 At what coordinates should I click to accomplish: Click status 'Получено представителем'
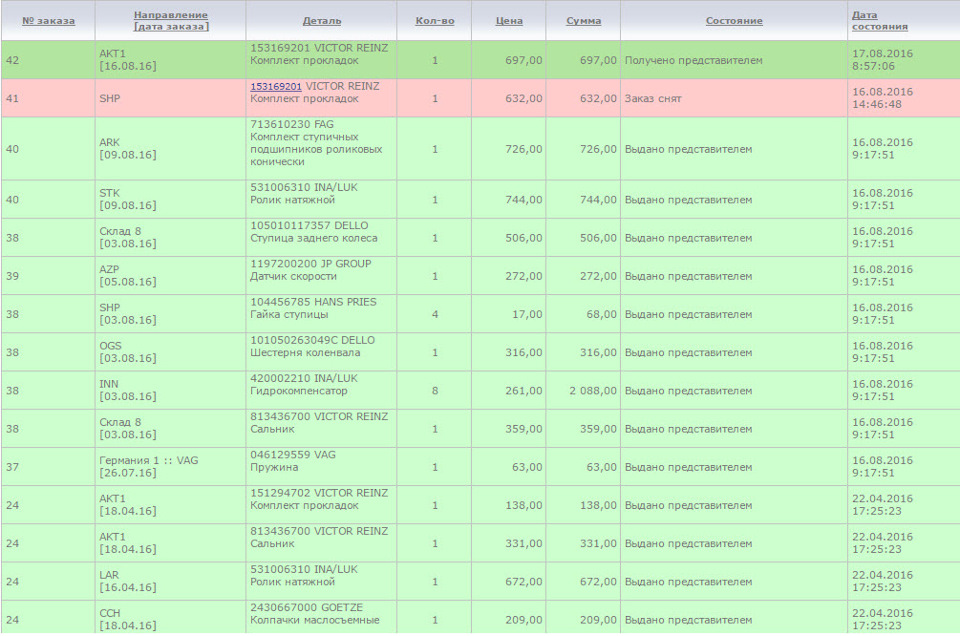coord(694,60)
